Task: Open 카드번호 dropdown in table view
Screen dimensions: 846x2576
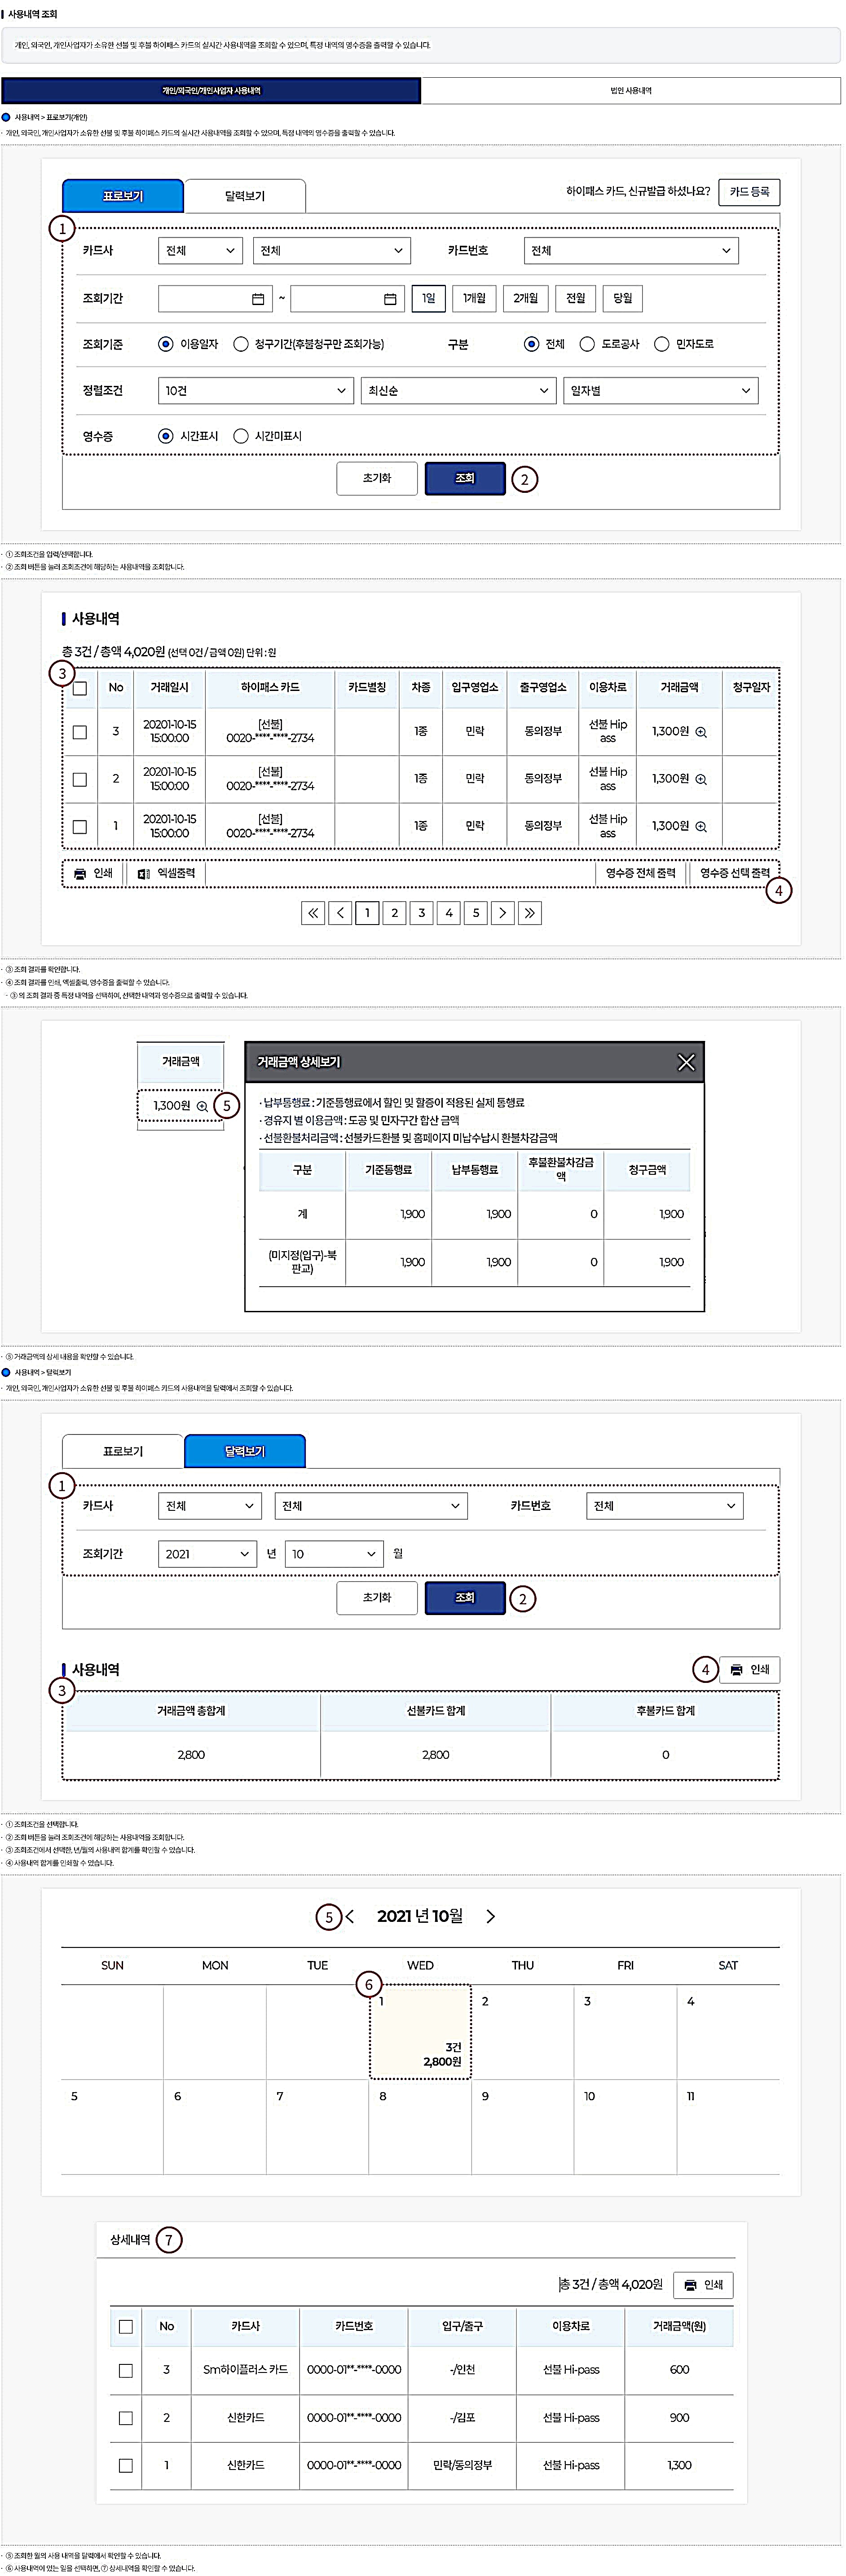Action: click(631, 251)
